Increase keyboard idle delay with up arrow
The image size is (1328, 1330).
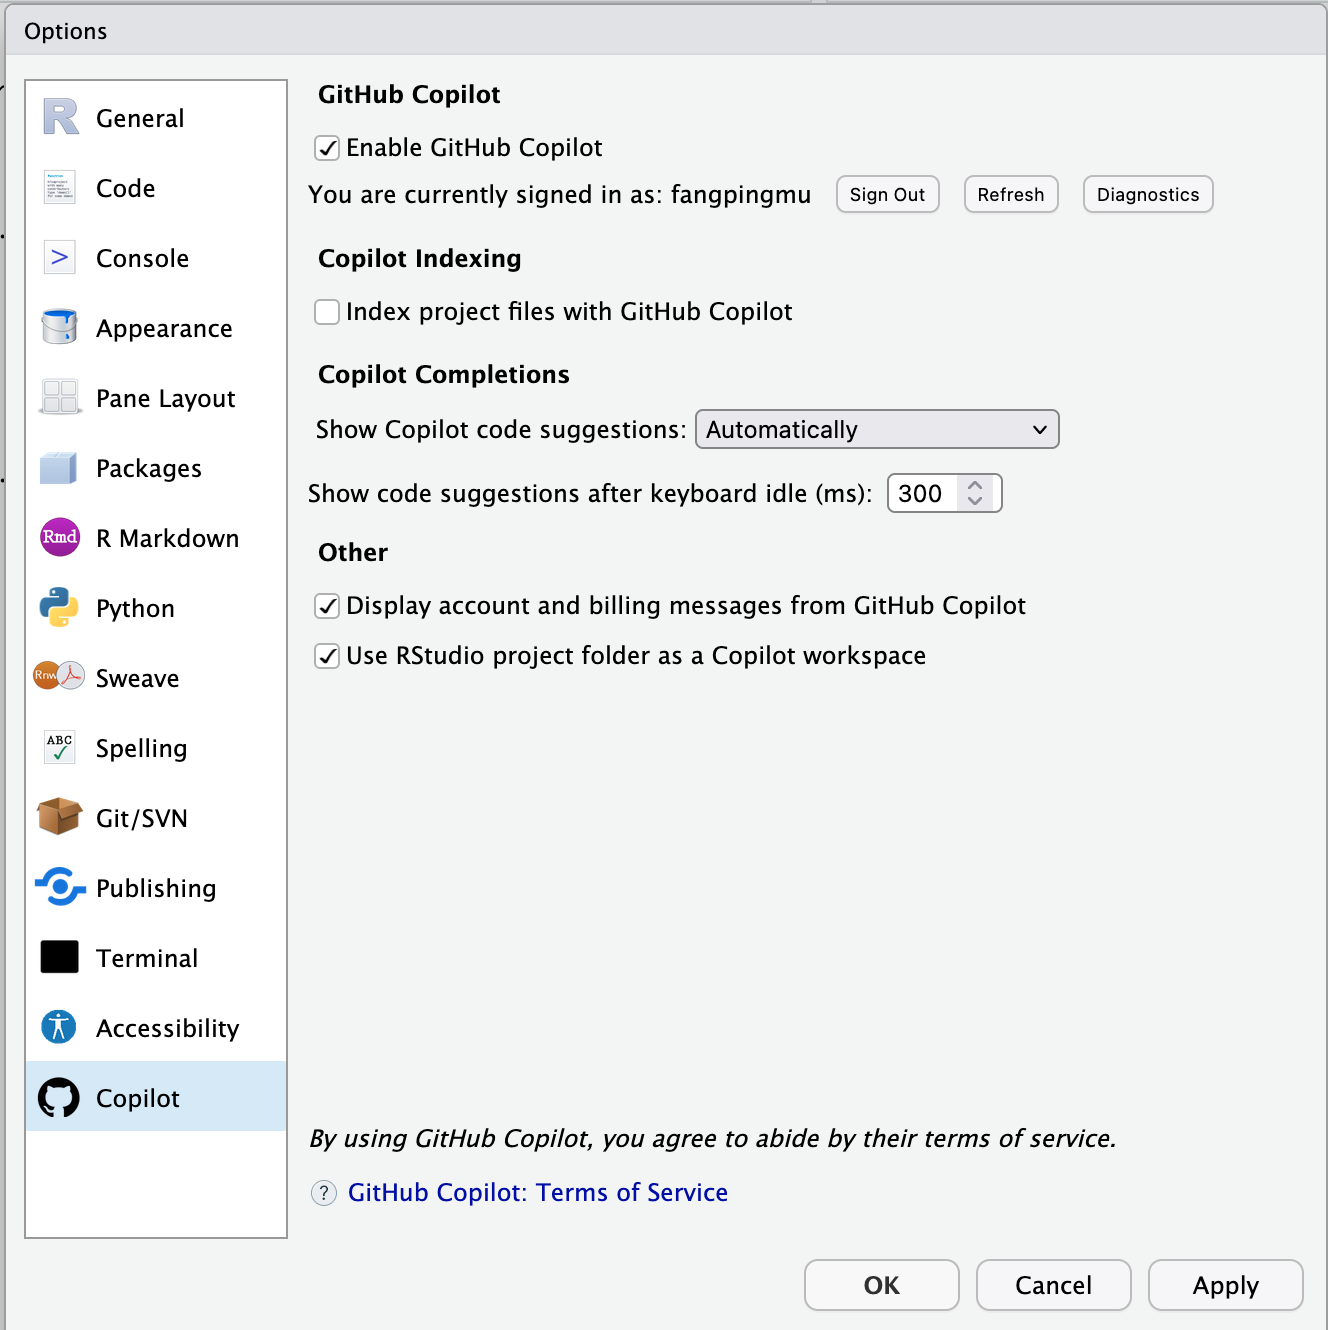tap(975, 485)
